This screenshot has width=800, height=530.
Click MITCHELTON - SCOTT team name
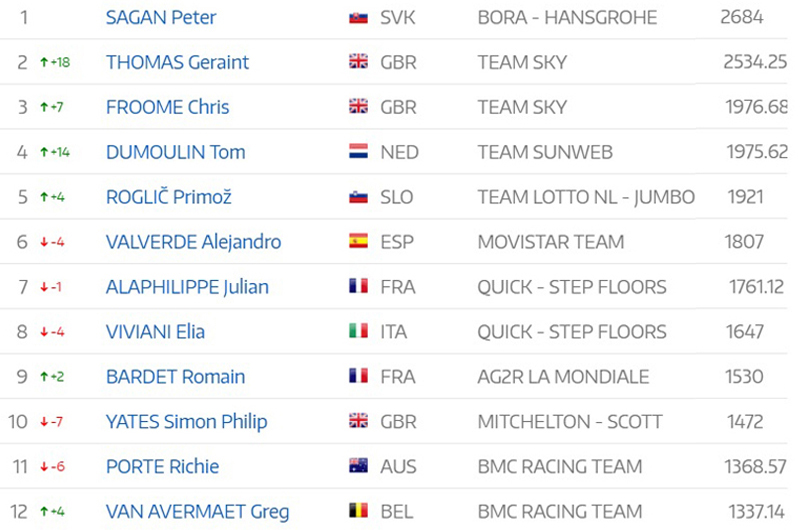pyautogui.click(x=569, y=421)
